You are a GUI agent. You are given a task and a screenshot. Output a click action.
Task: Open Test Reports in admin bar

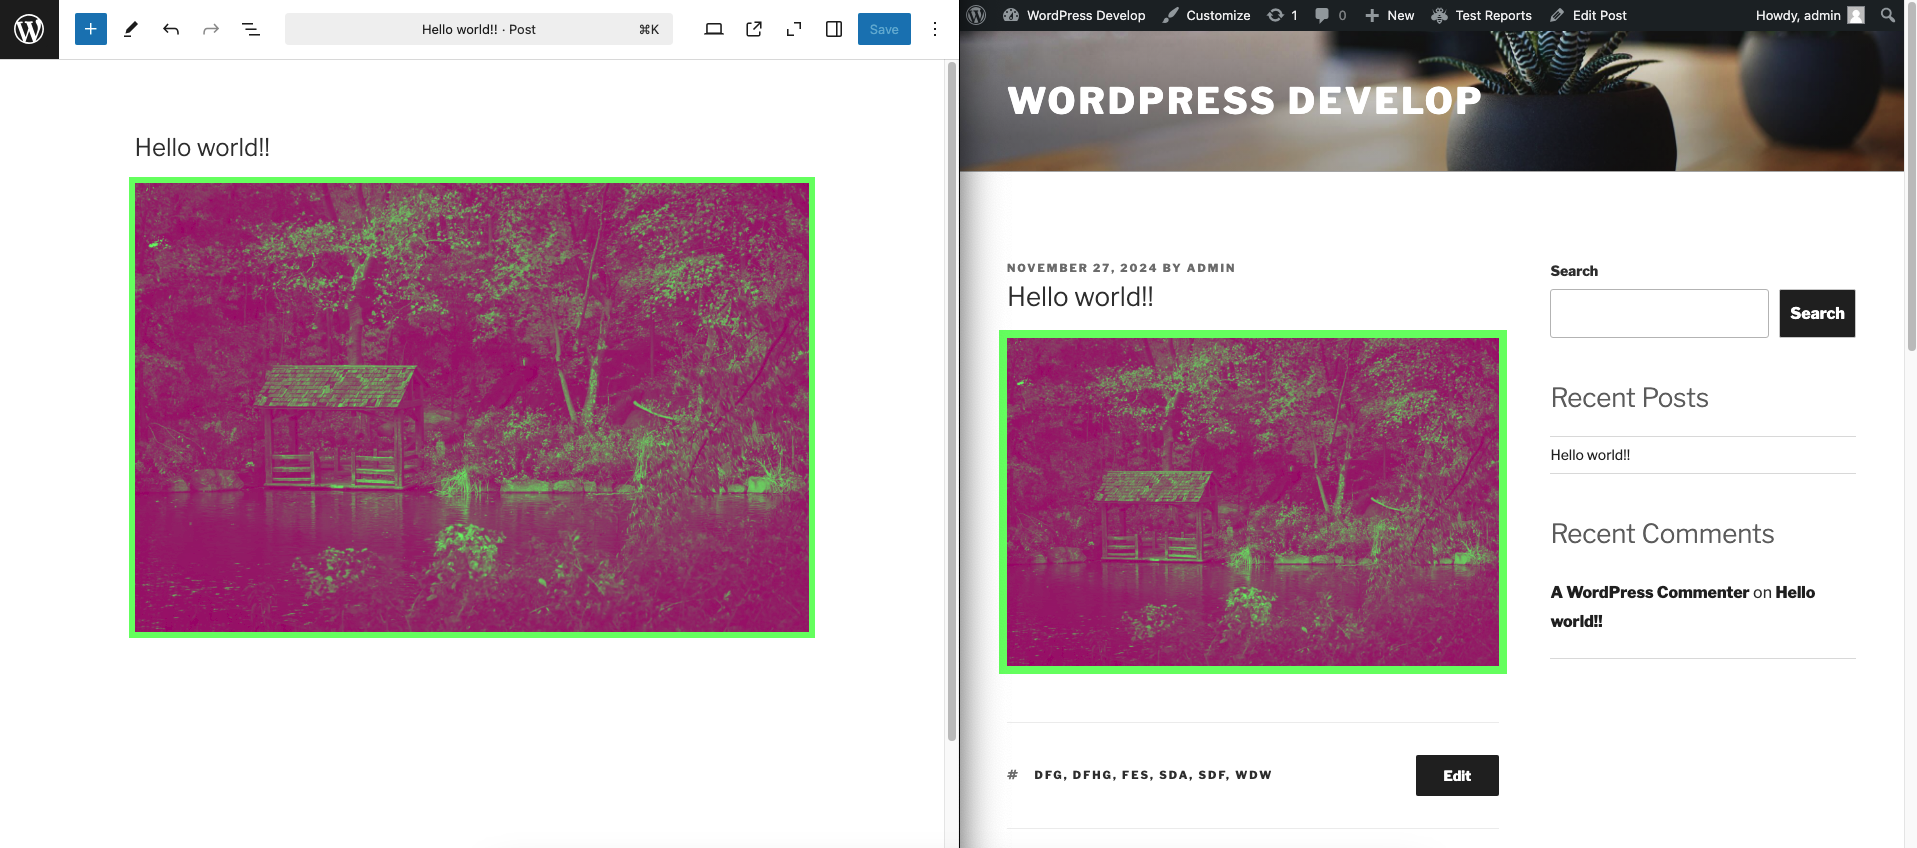pos(1482,15)
